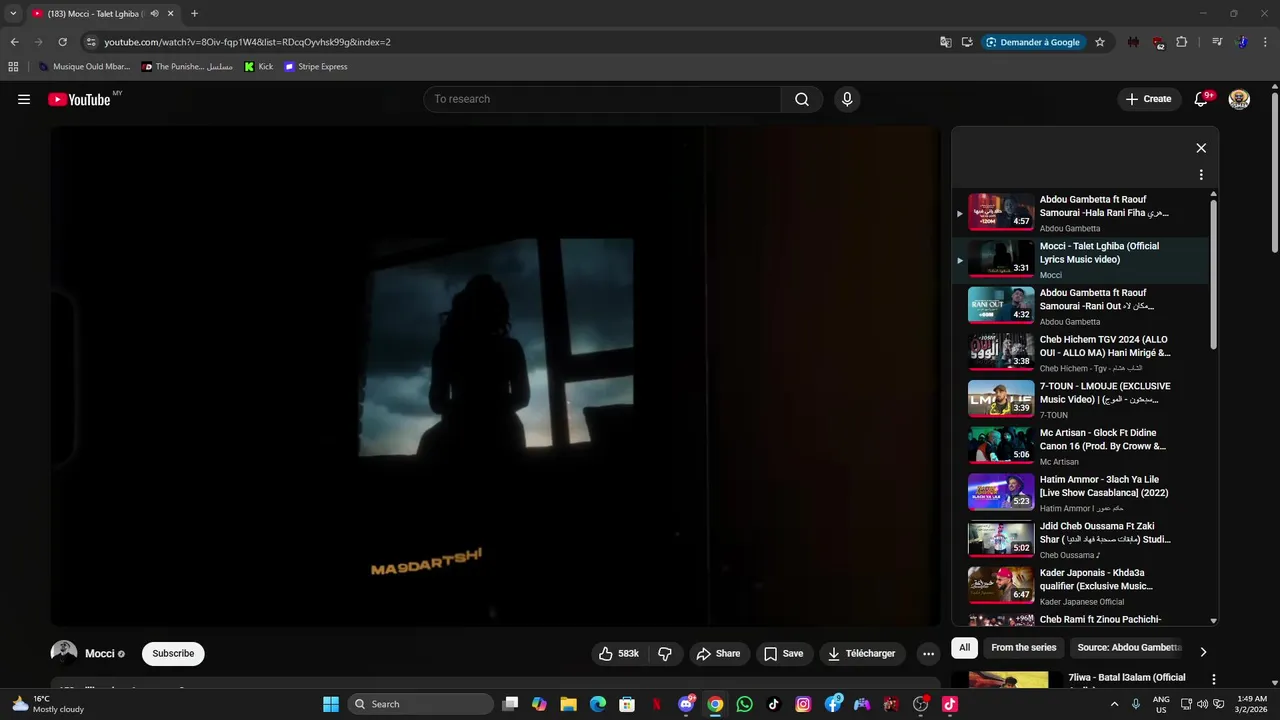Select the All filter chip
The height and width of the screenshot is (720, 1280).
tap(964, 648)
